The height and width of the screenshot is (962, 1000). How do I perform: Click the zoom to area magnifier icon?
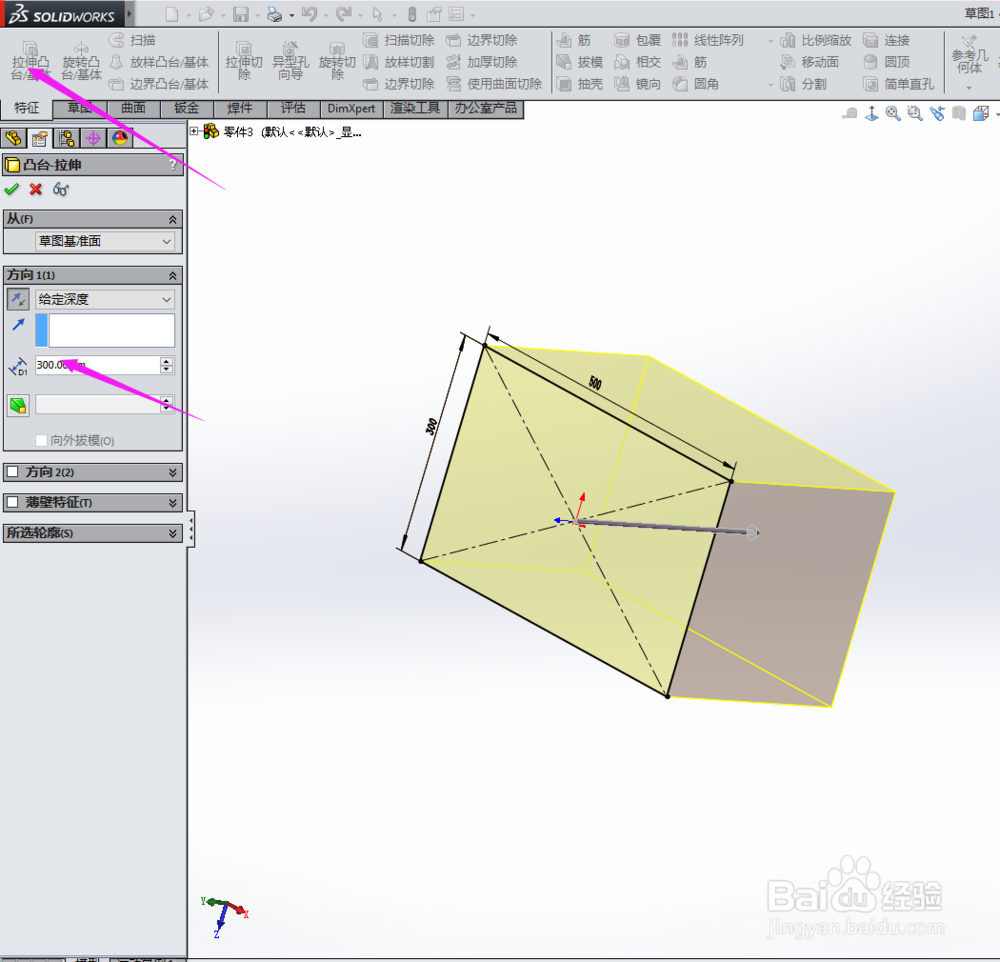[915, 114]
